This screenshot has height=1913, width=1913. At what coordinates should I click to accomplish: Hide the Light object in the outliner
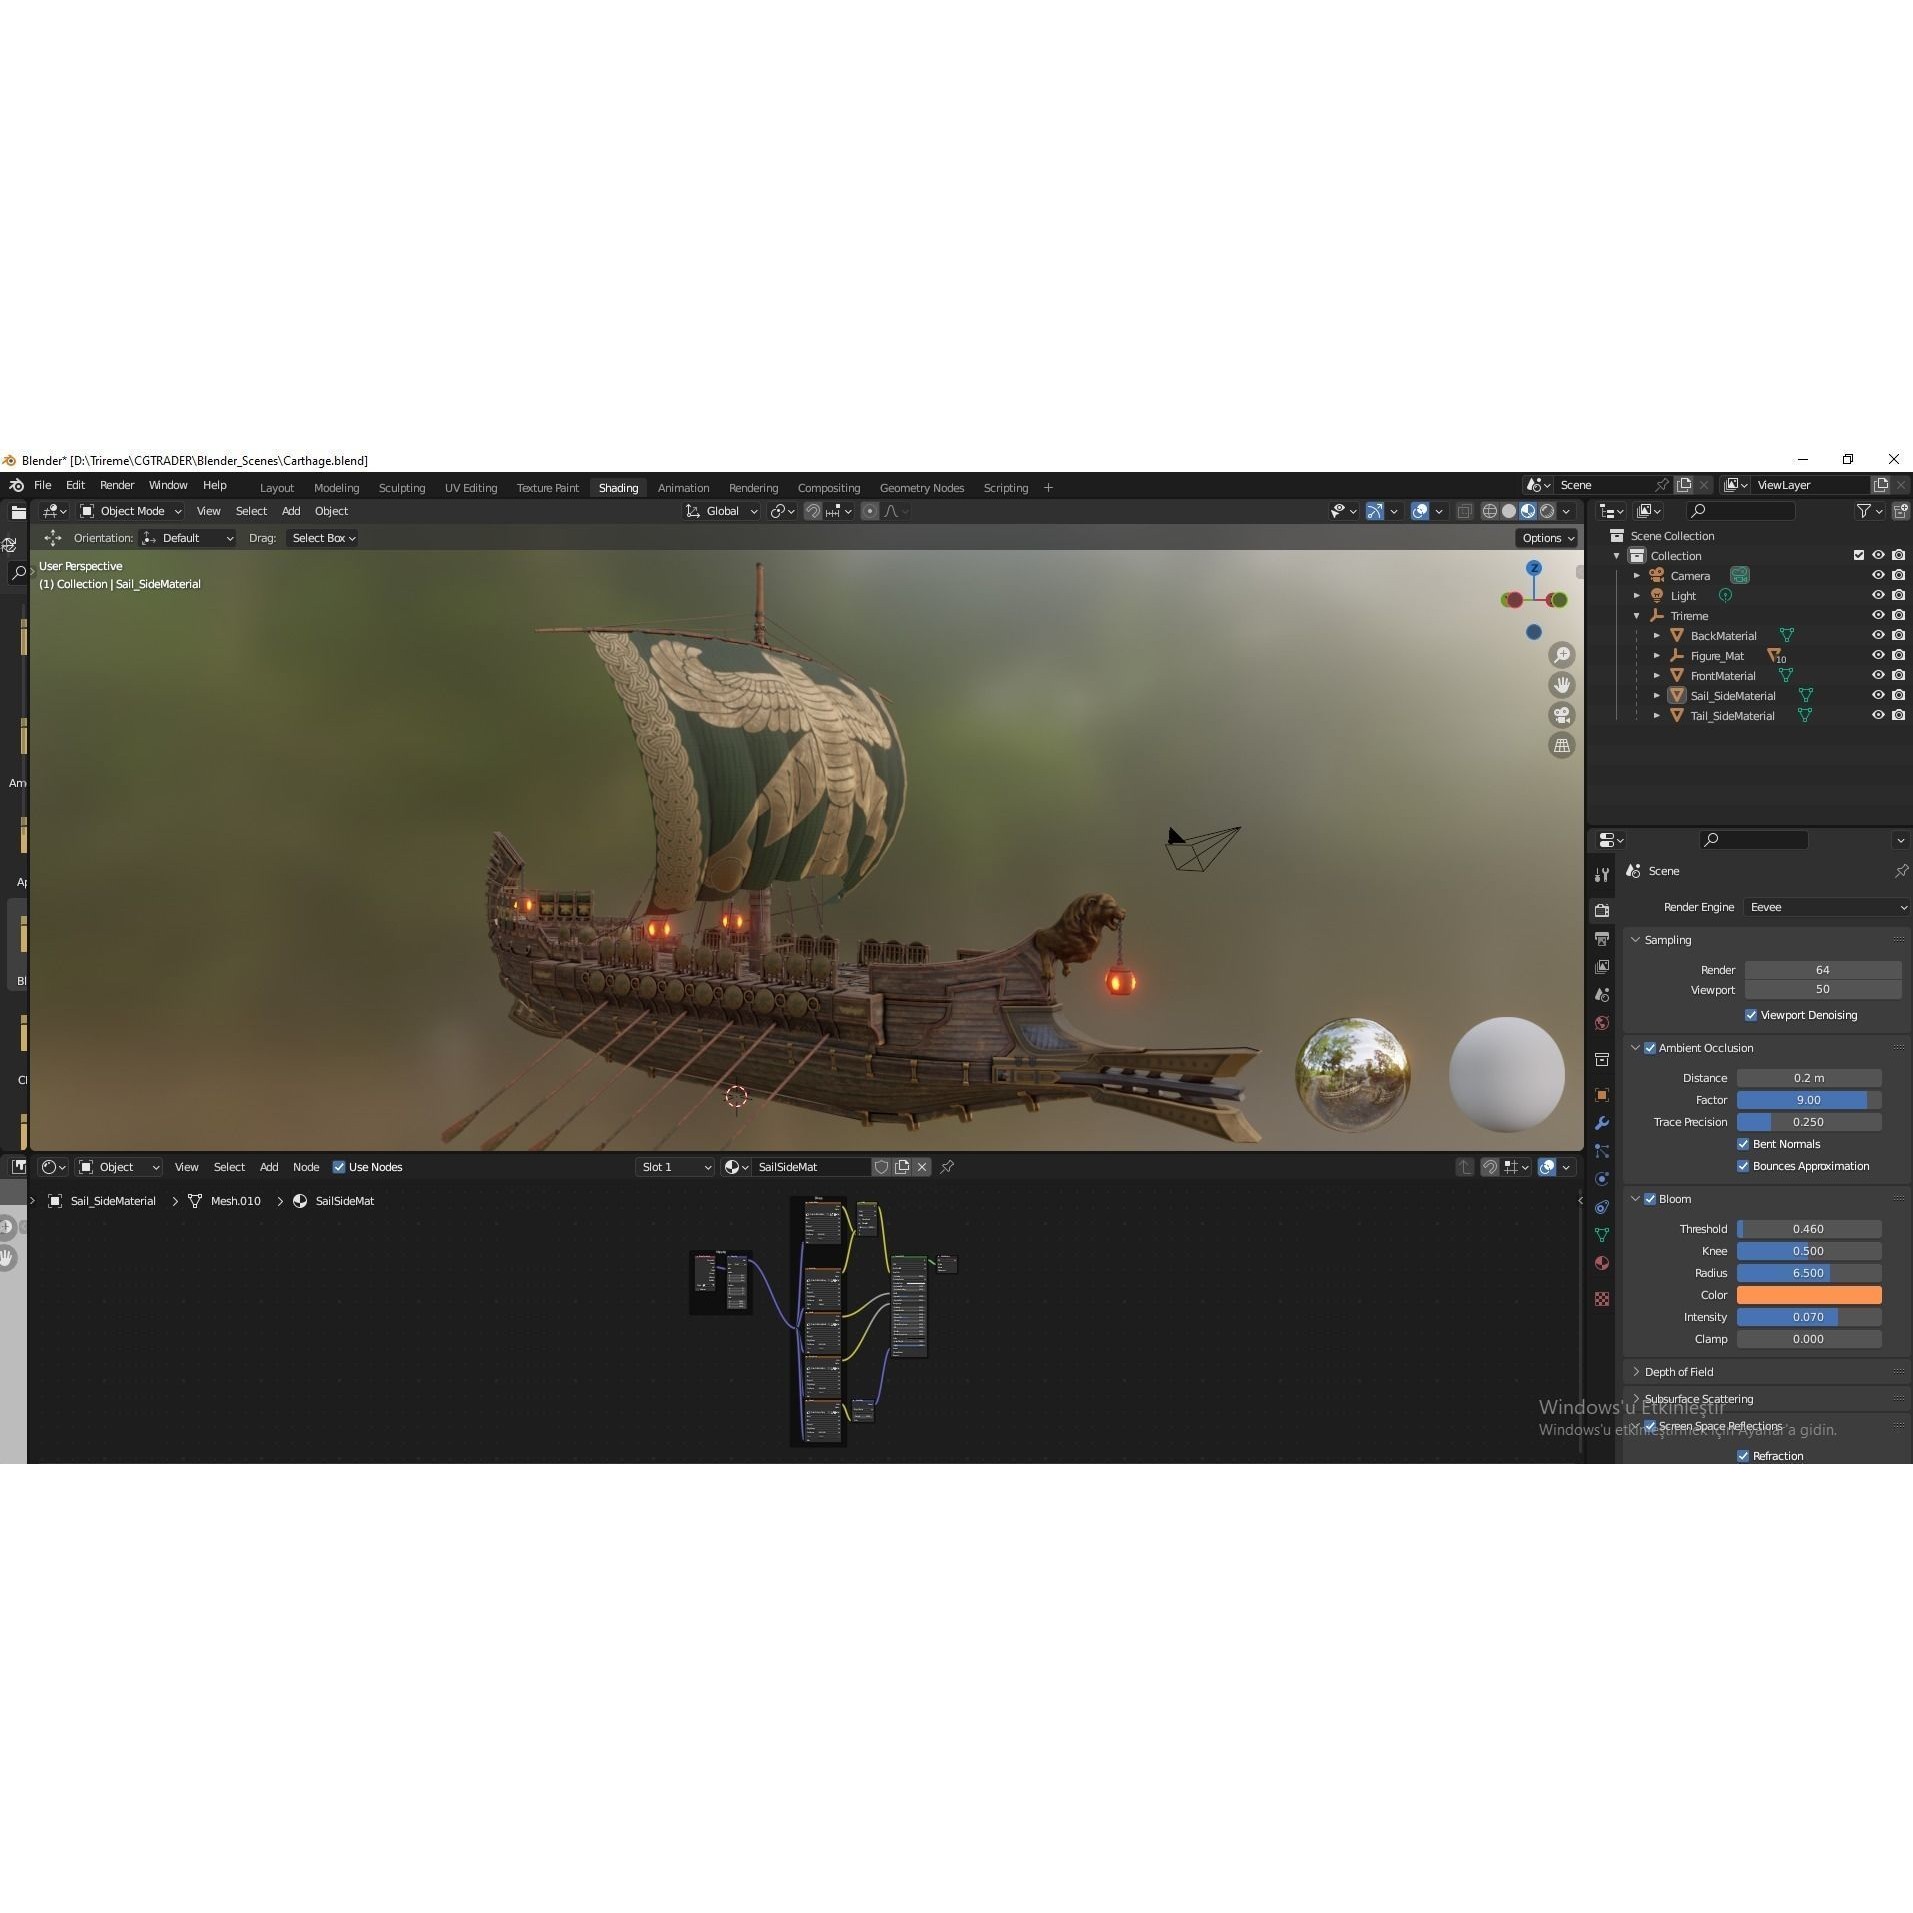pos(1878,595)
